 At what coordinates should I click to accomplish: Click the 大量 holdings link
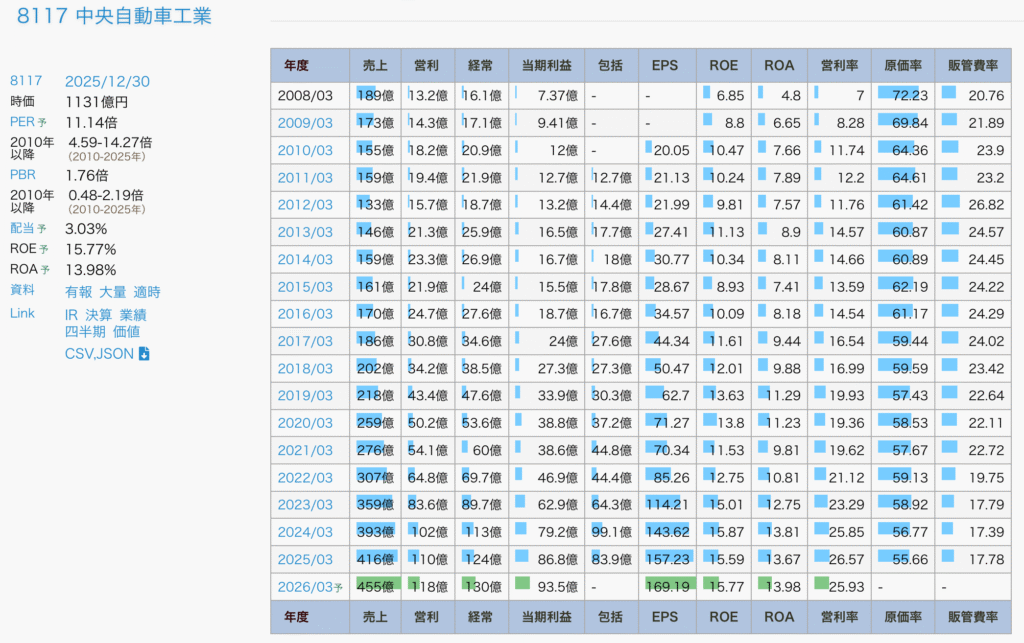click(x=112, y=292)
